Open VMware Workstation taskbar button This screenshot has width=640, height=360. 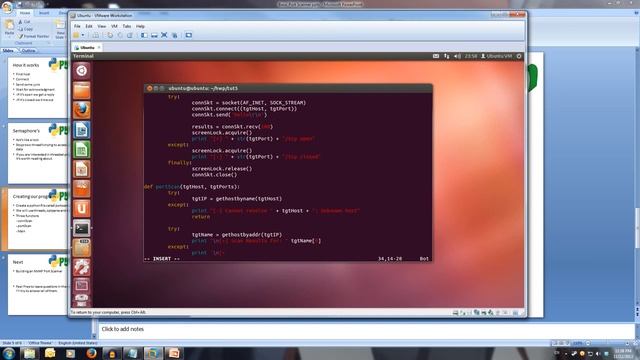coord(153,353)
